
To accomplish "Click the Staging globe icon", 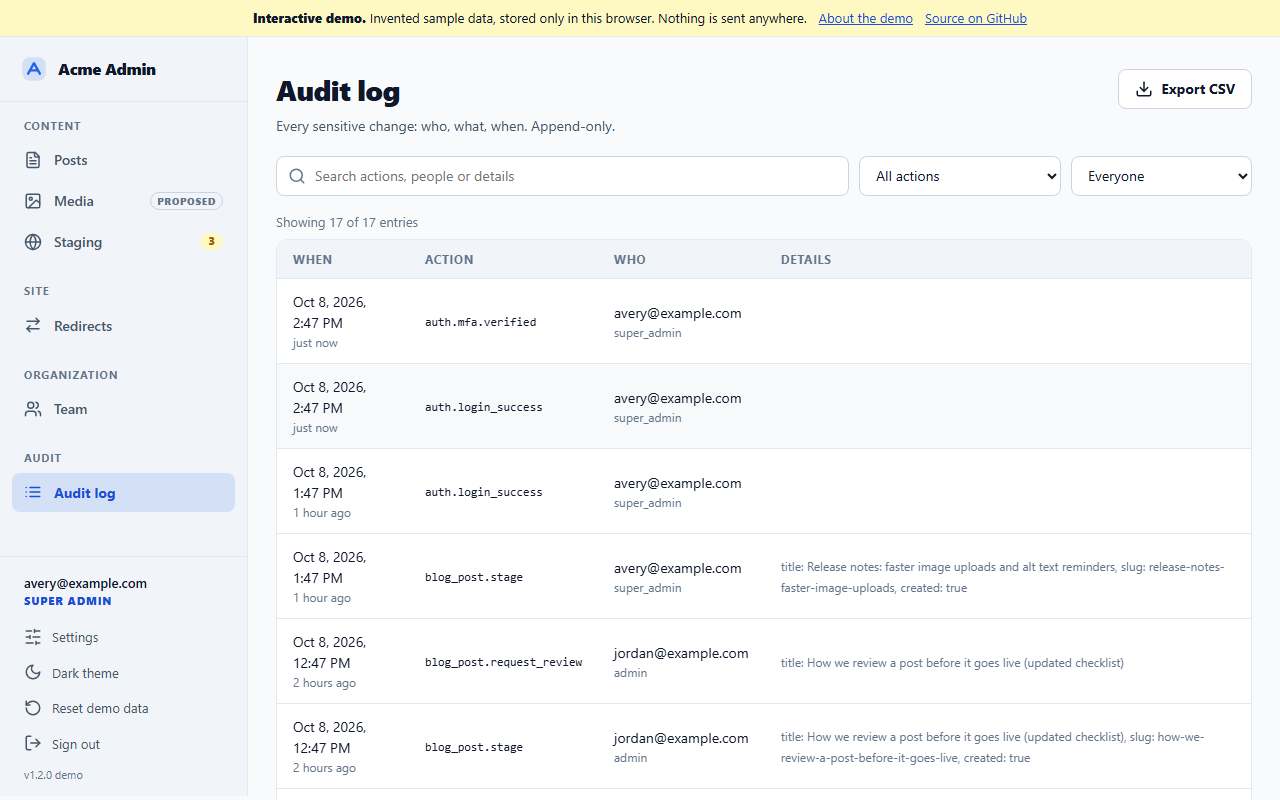I will 33,242.
